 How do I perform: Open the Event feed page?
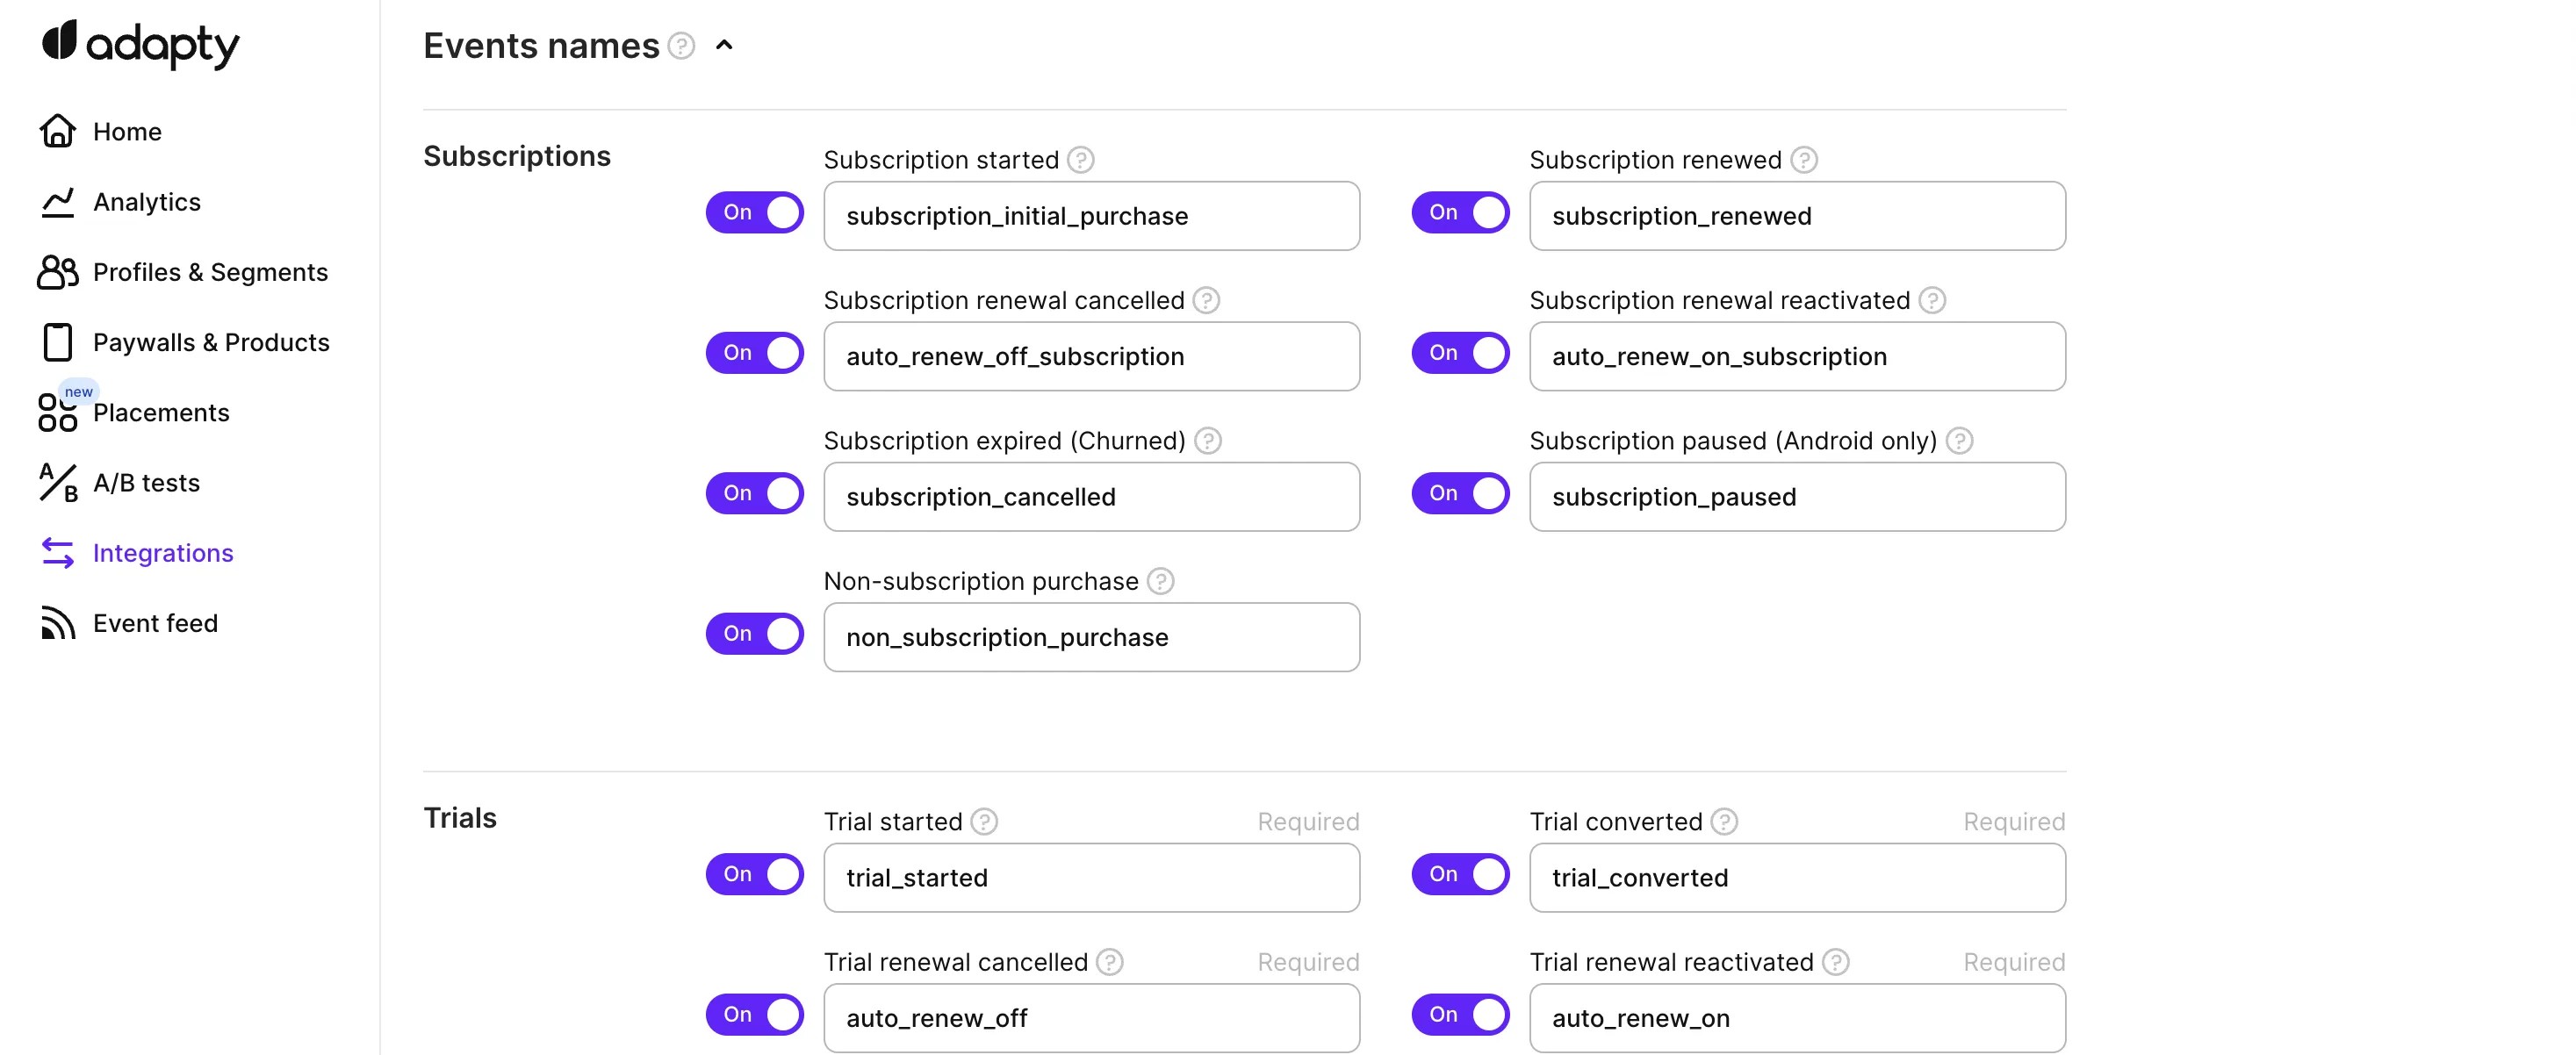[x=155, y=623]
